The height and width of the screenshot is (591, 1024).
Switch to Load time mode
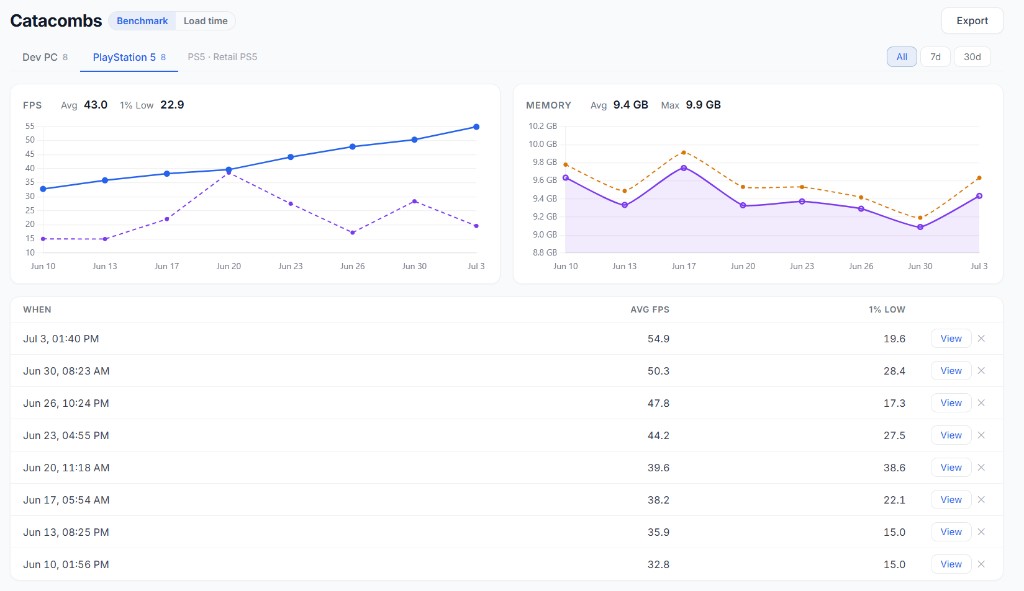pyautogui.click(x=205, y=21)
